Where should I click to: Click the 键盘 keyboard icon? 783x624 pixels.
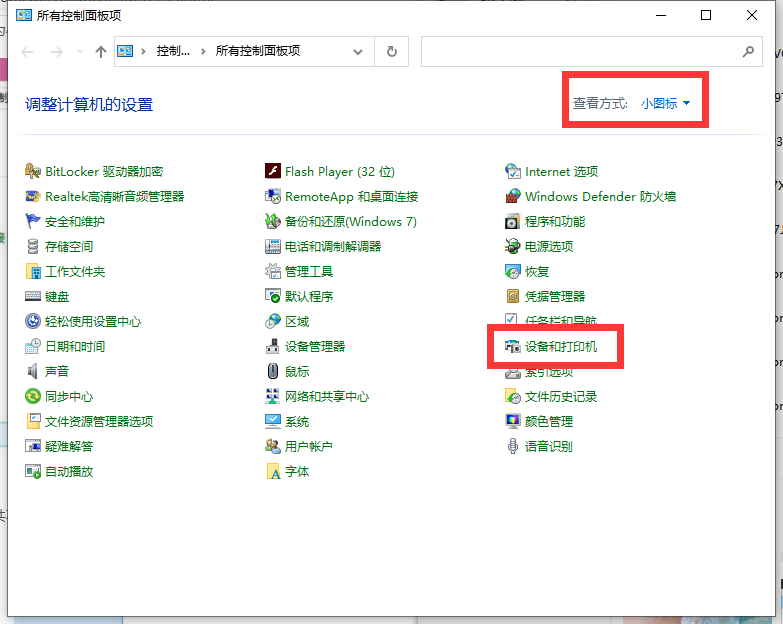32,297
